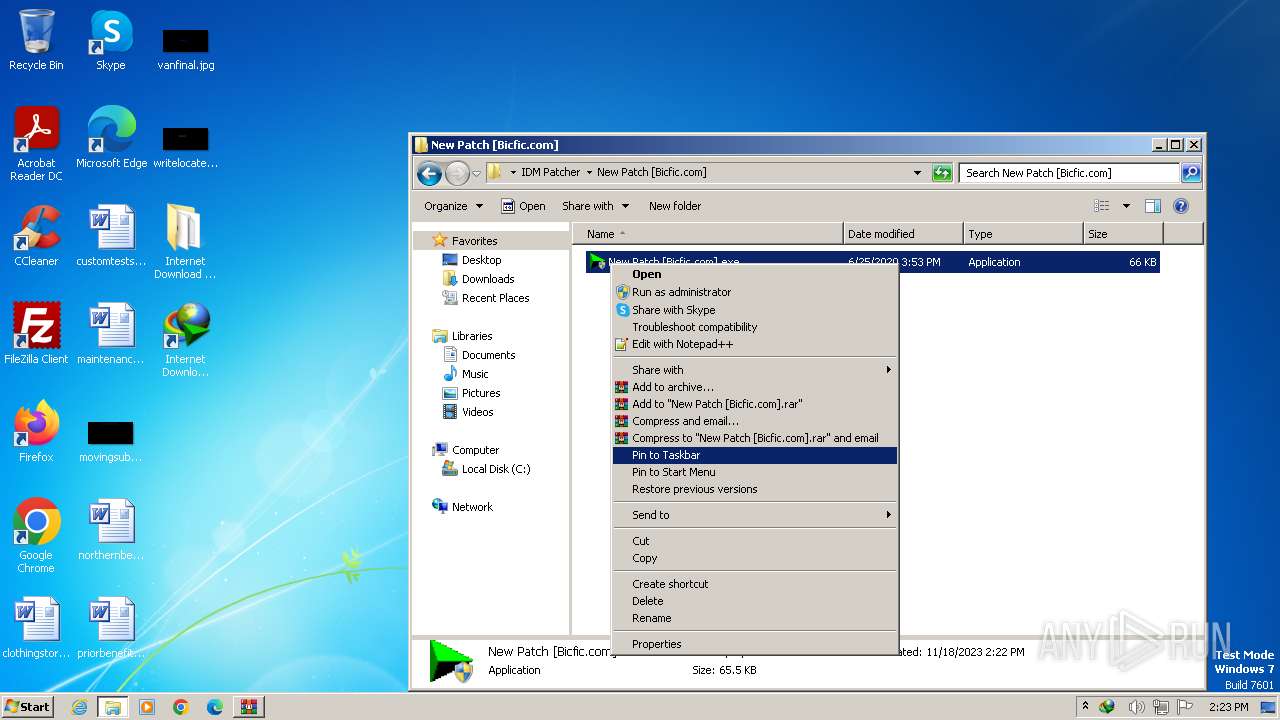1280x720 pixels.
Task: Open CCleaner desktop shortcut
Action: (36, 236)
